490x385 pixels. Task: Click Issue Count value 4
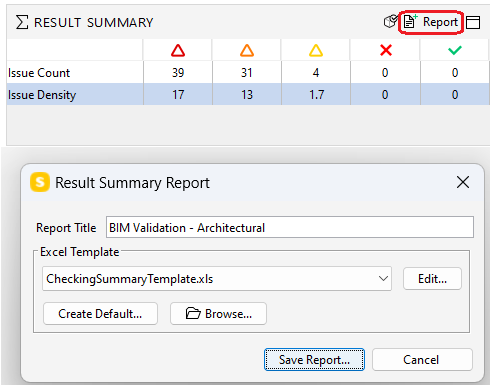tap(316, 73)
